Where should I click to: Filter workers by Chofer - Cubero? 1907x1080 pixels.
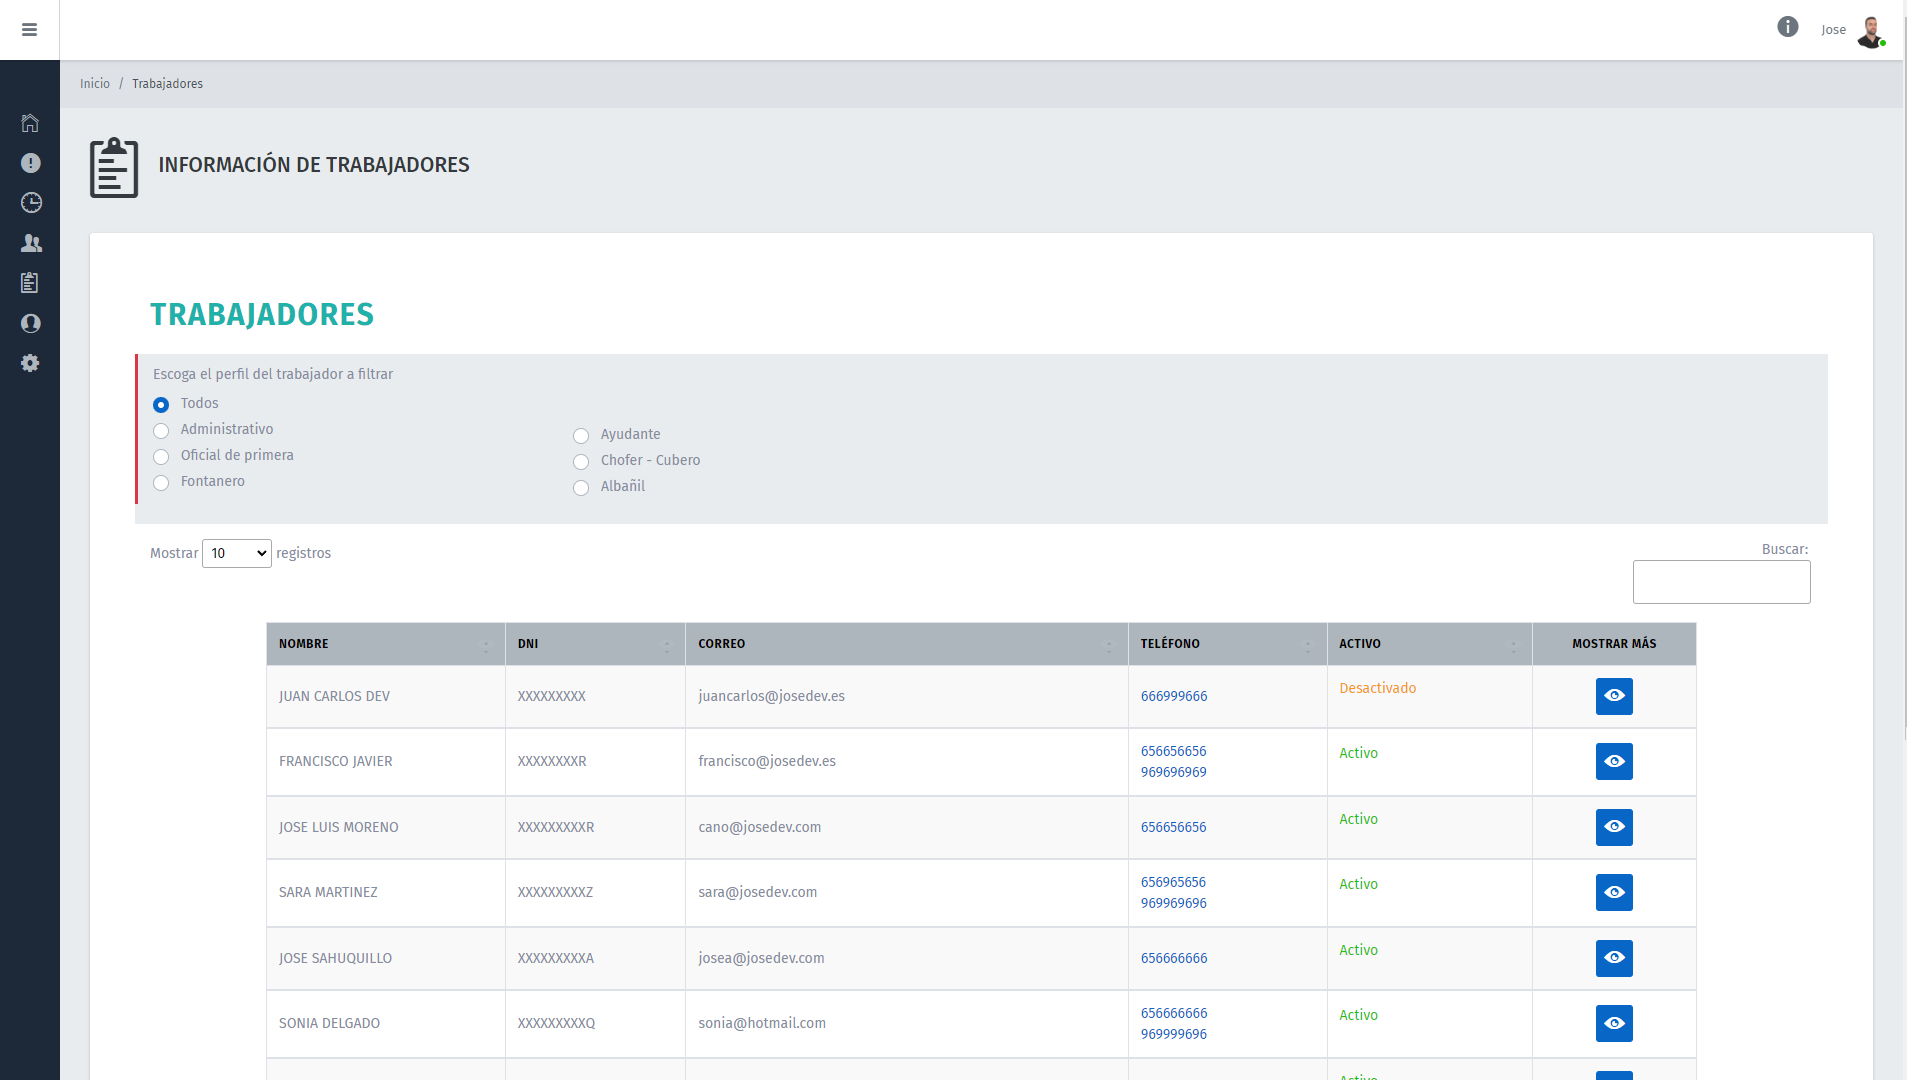pos(581,462)
